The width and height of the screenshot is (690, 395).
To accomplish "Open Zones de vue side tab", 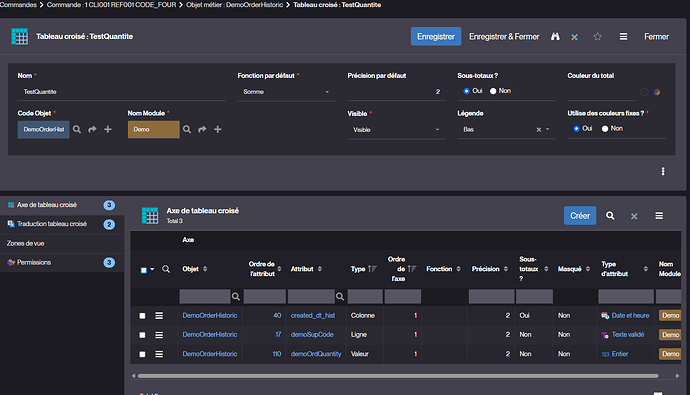I will click(x=62, y=243).
